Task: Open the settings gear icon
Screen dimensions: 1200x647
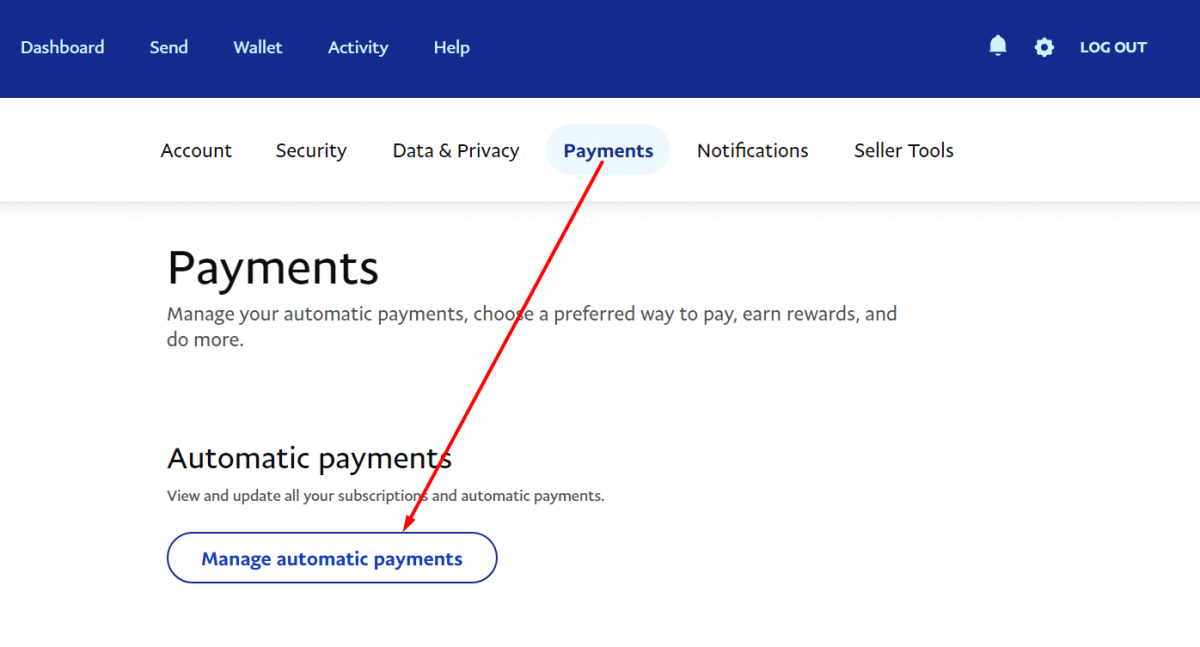Action: coord(1044,47)
